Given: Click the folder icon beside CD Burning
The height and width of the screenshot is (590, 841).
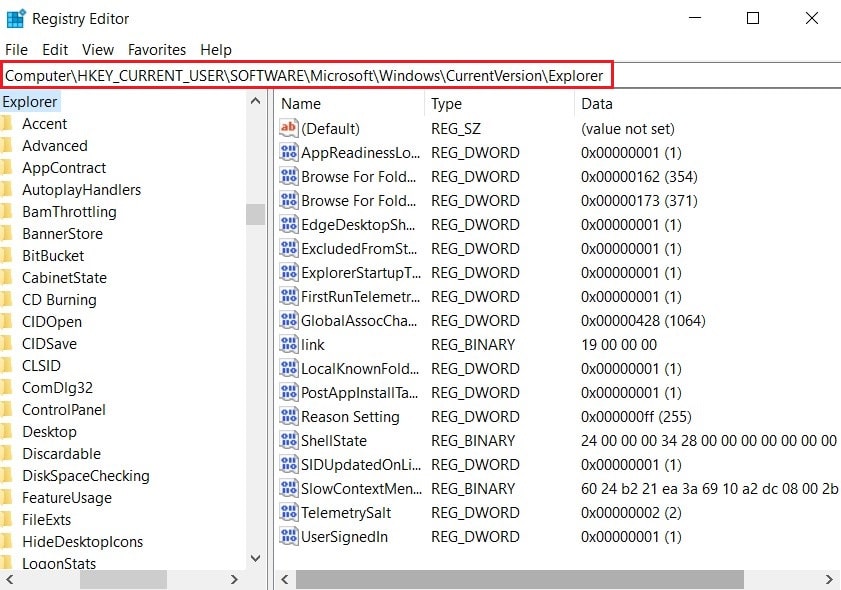Looking at the screenshot, I should (6, 300).
